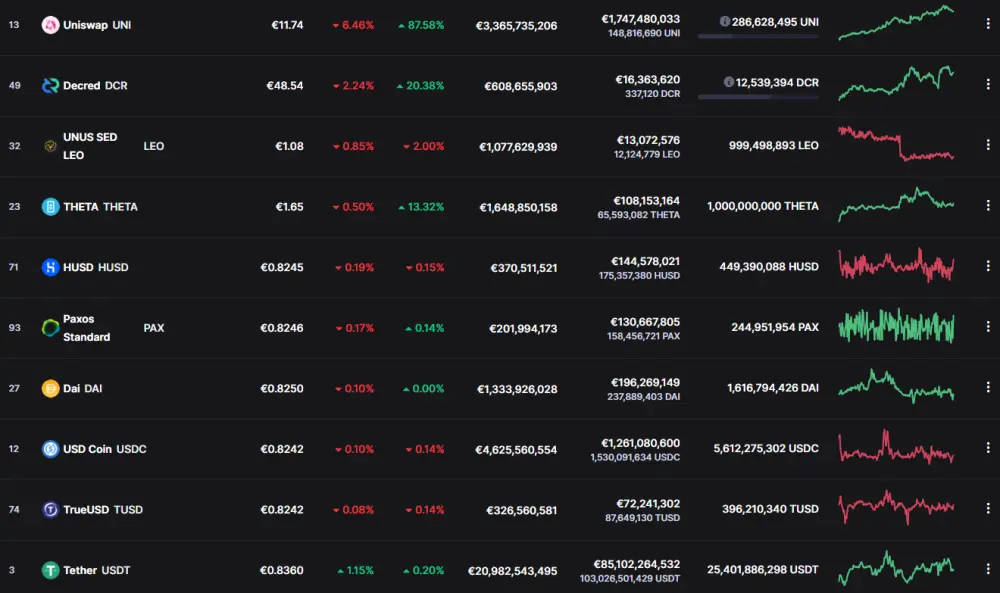Click the info icon beside DCR supply

click(x=728, y=82)
